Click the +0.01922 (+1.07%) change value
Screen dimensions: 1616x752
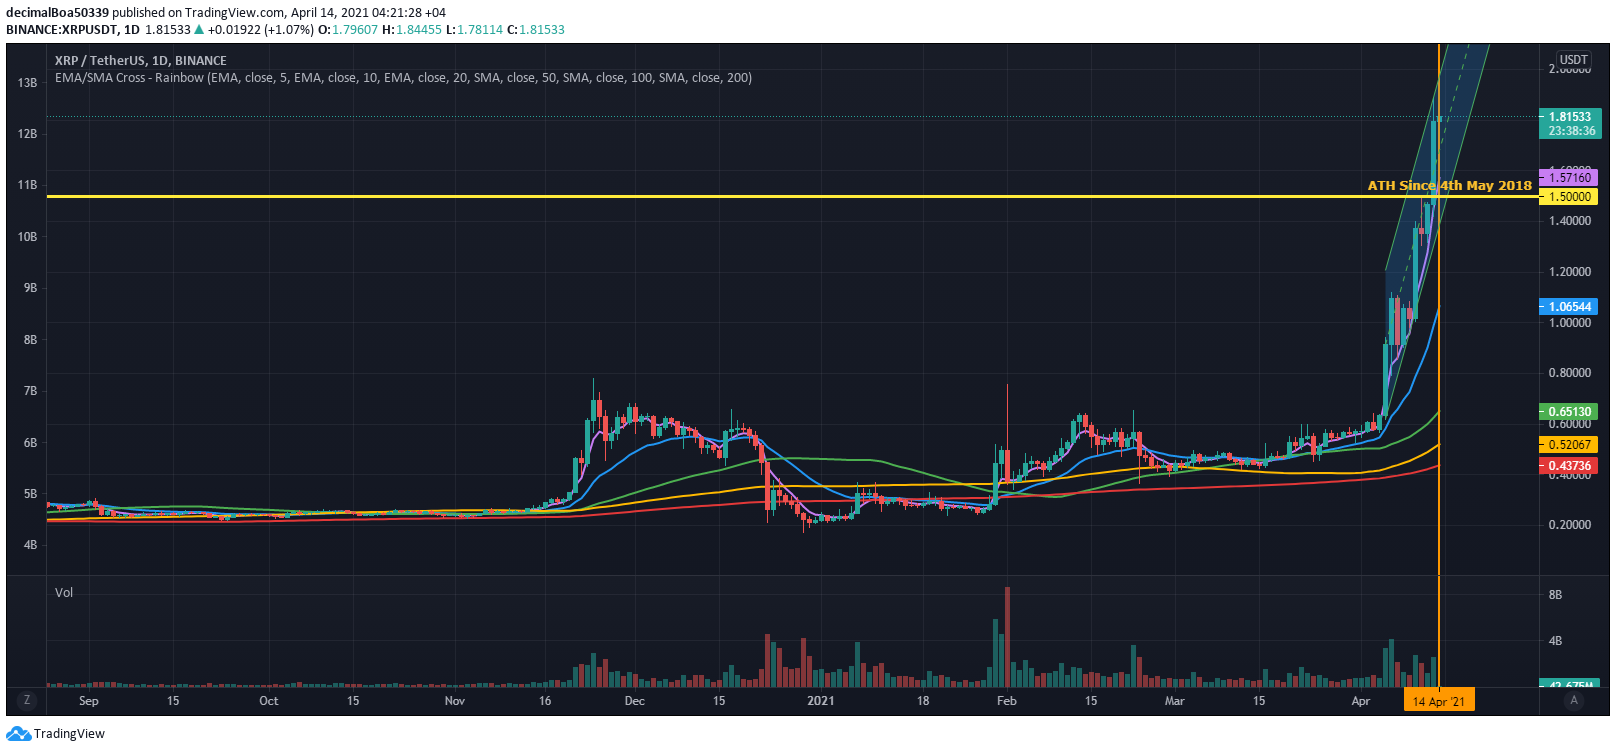point(262,30)
